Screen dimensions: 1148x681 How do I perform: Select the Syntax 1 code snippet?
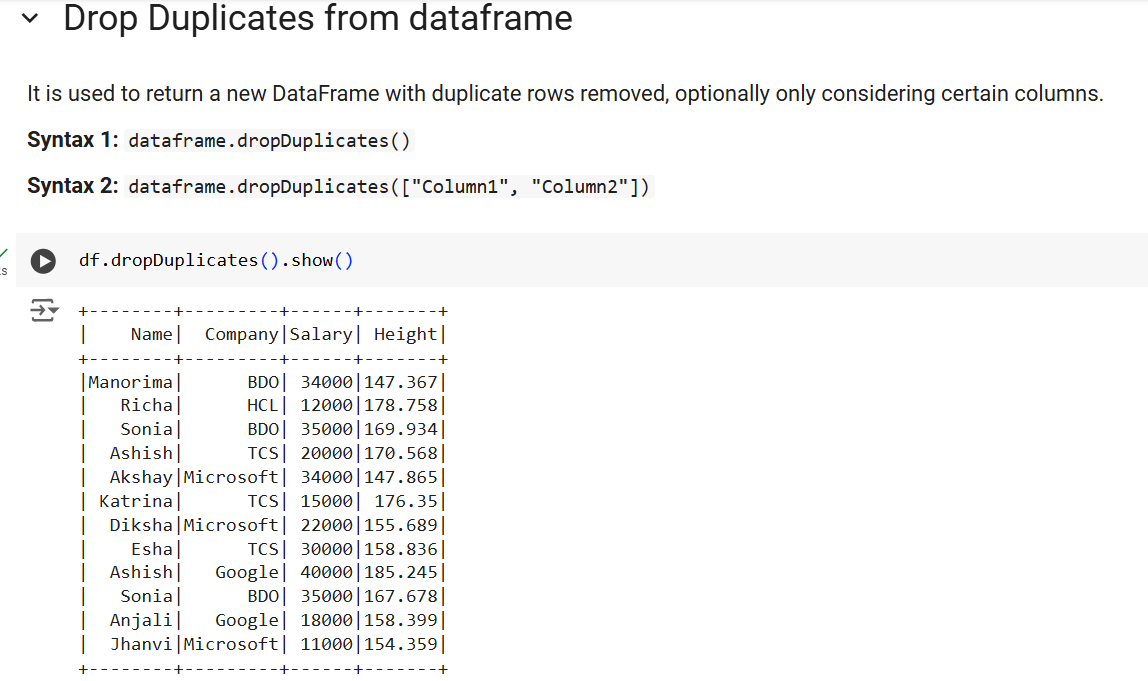(269, 140)
